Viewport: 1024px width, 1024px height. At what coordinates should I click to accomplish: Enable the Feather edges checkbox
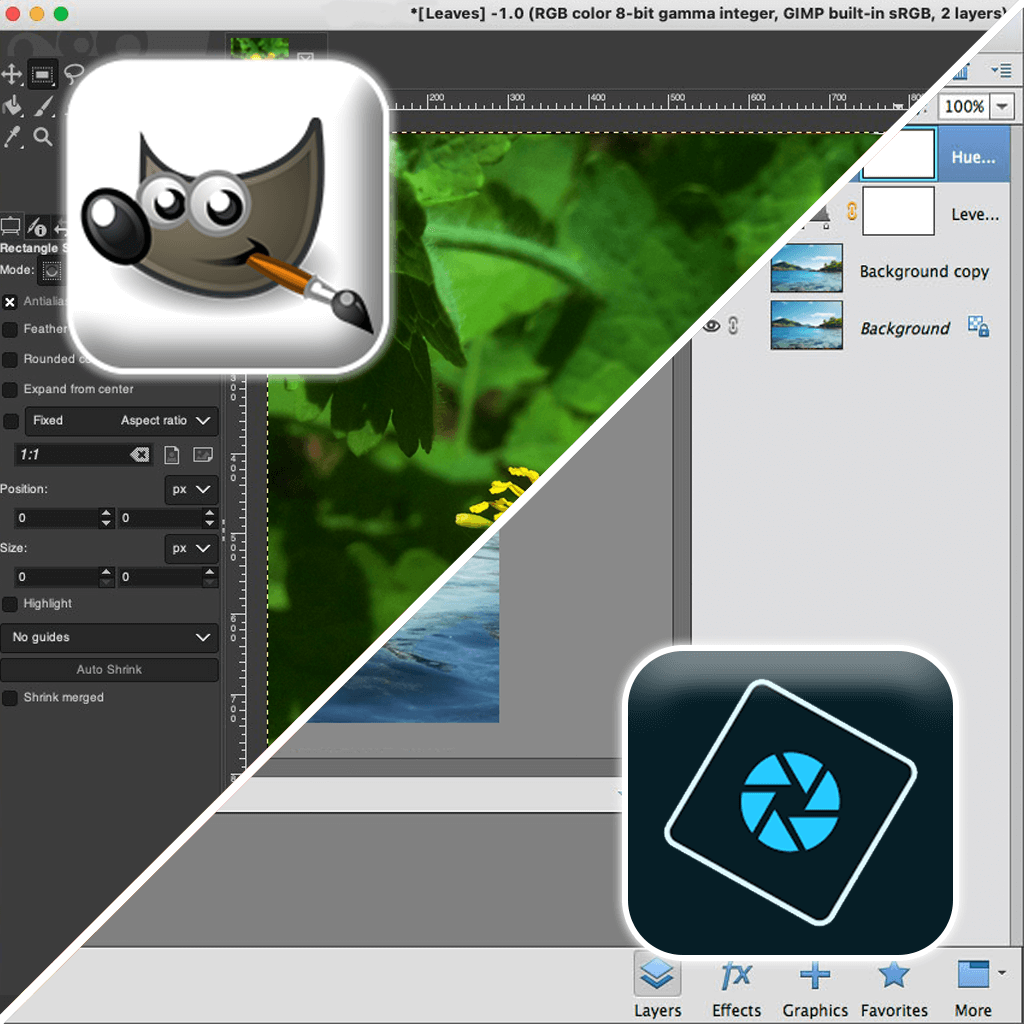coord(10,330)
